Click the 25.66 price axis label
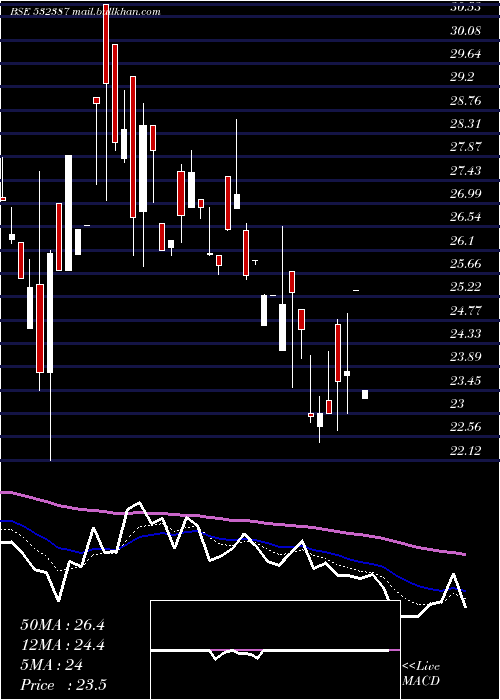Viewport: 500px width, 700px height. click(466, 264)
